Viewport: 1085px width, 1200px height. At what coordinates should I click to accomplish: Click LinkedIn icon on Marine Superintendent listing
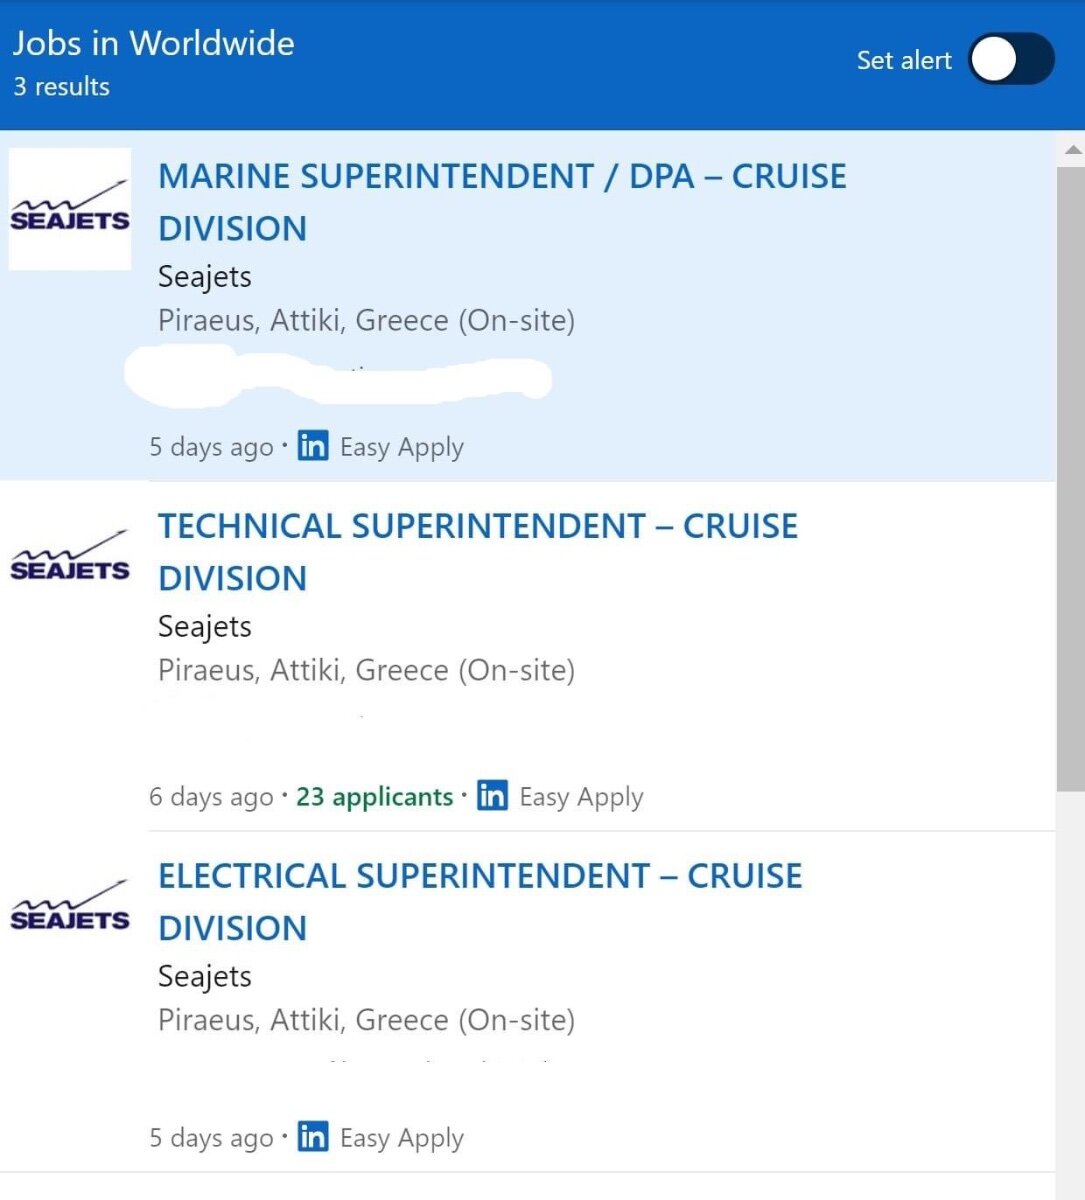(x=313, y=445)
